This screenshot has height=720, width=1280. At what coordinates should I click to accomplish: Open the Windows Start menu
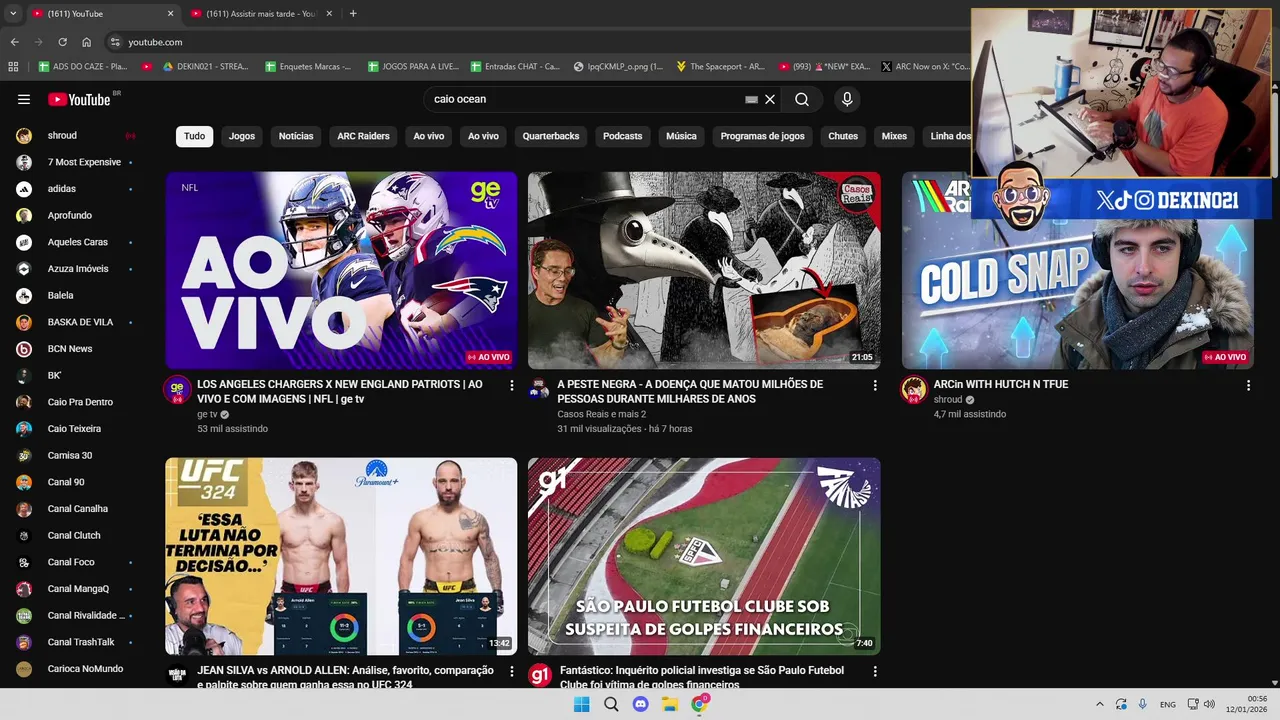[581, 704]
